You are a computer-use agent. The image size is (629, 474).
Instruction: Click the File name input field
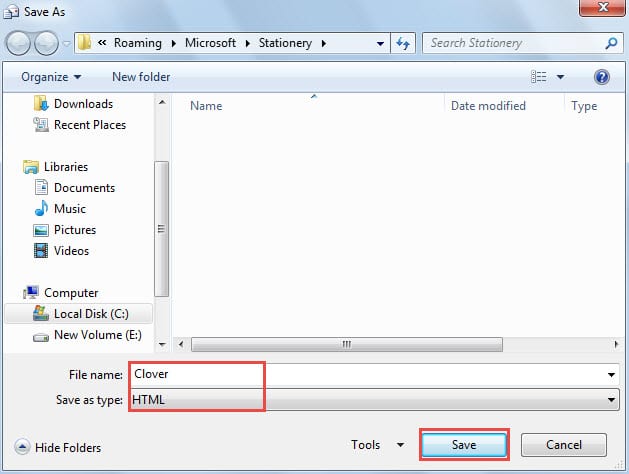tap(370, 374)
